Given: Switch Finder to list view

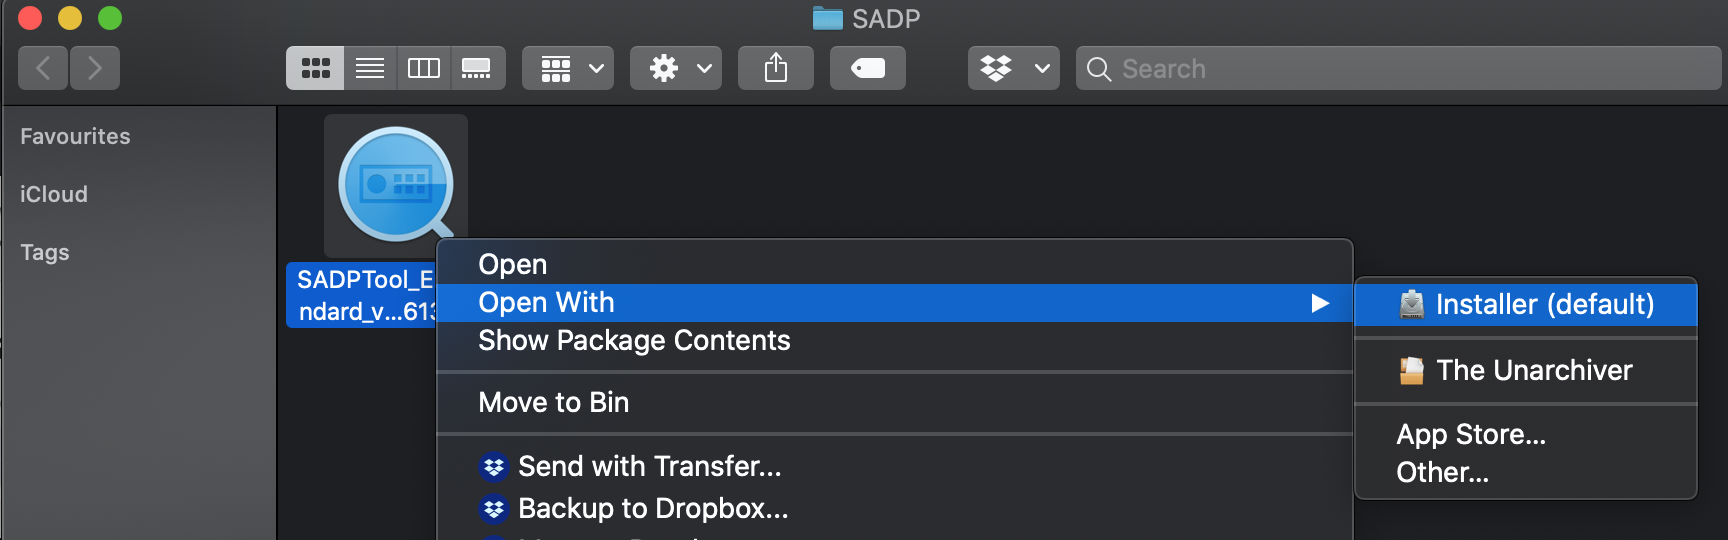Looking at the screenshot, I should coord(370,68).
